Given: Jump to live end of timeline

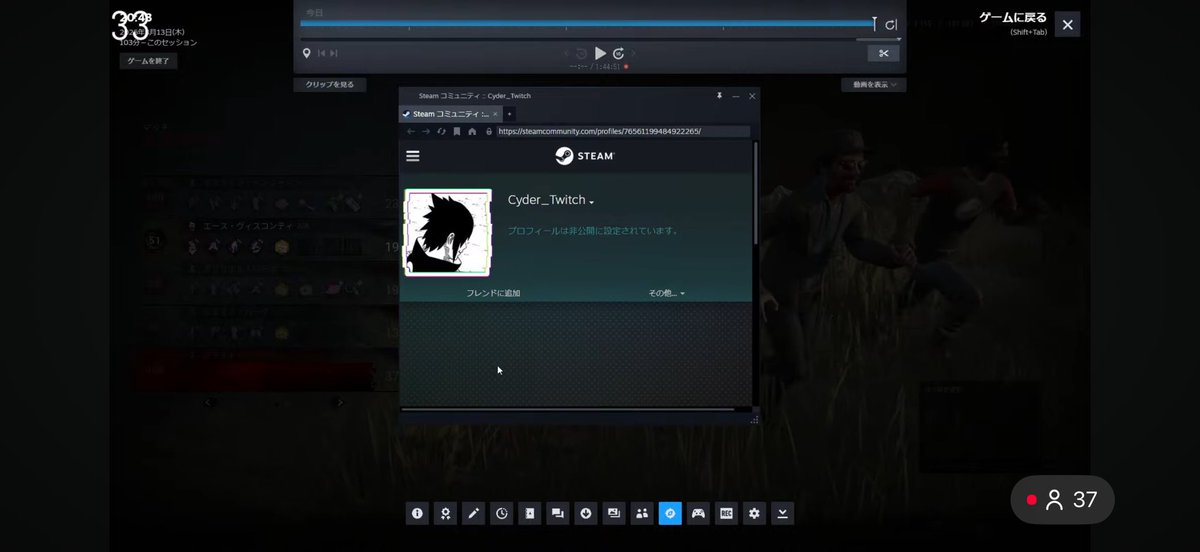Looking at the screenshot, I should click(892, 24).
